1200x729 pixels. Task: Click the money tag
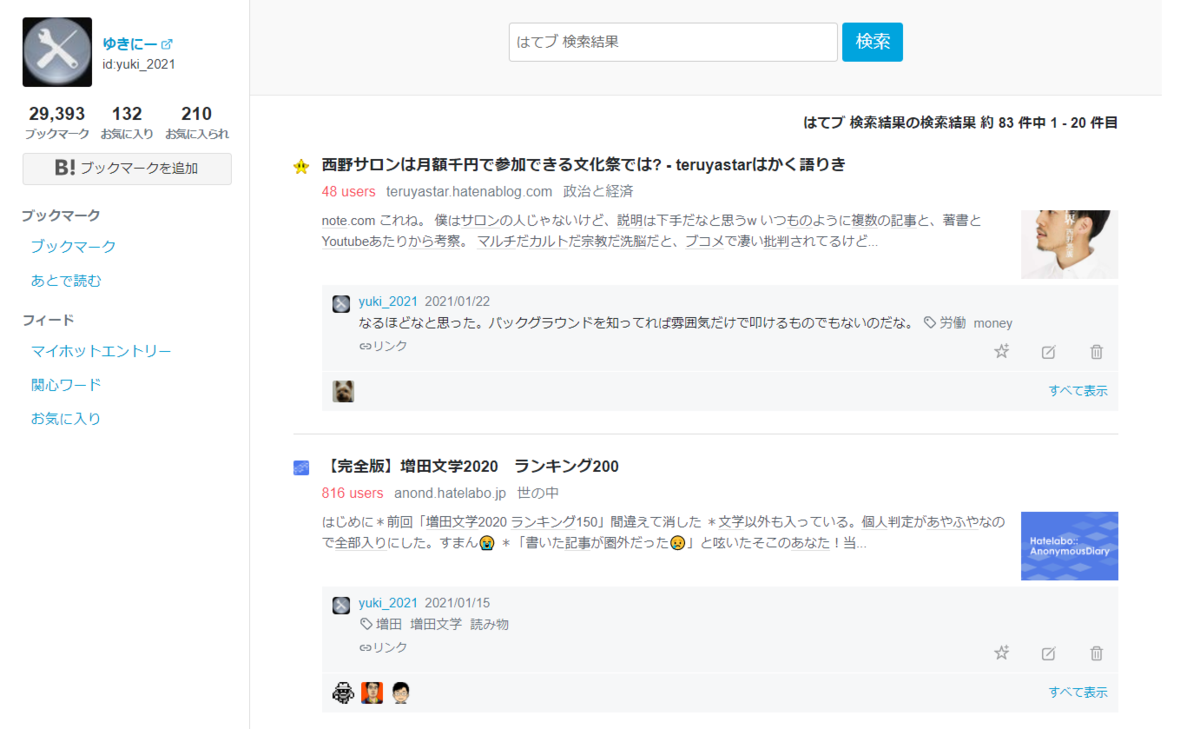click(993, 323)
